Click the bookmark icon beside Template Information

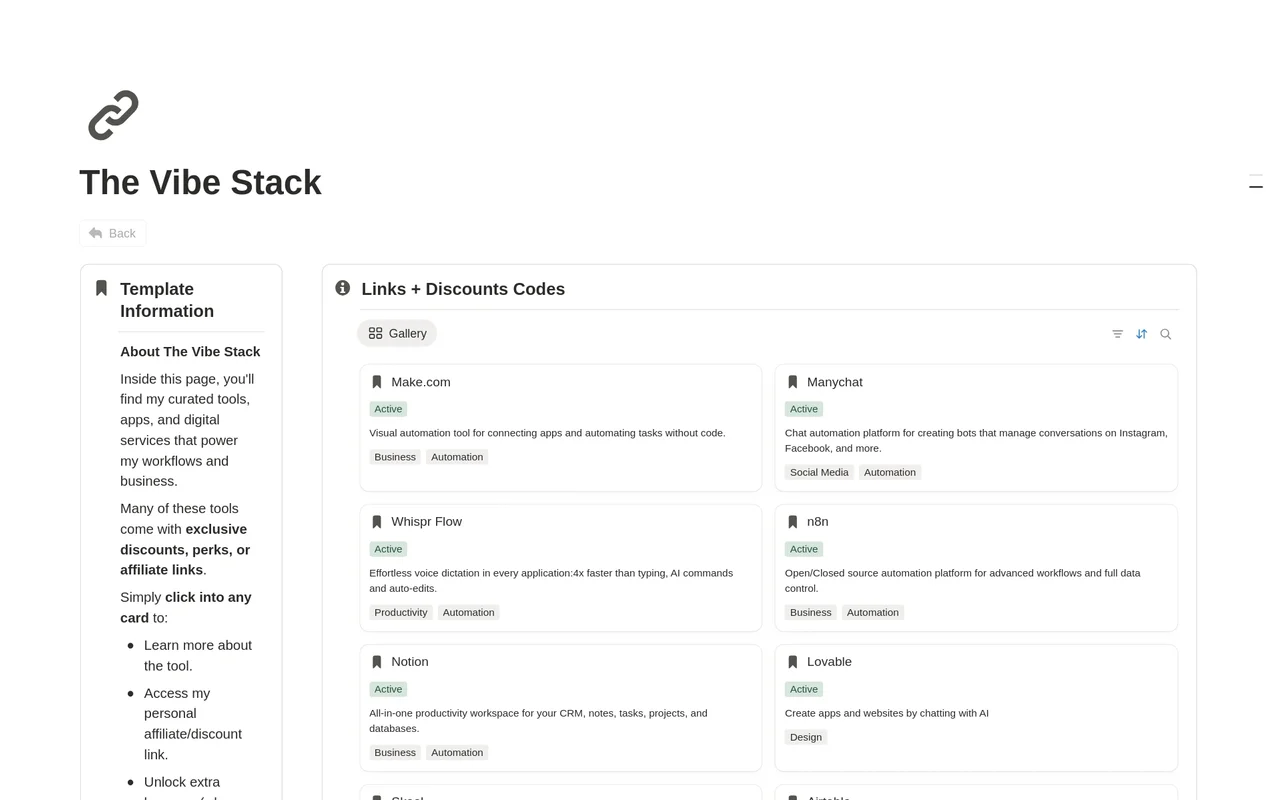point(101,288)
